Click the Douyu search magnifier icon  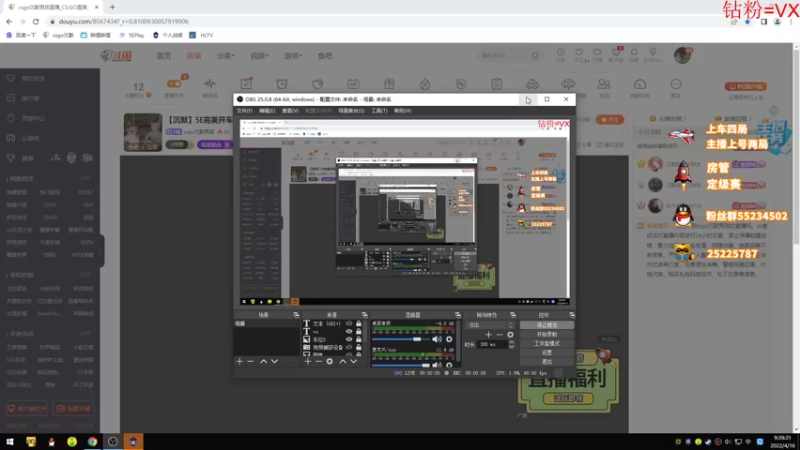(x=535, y=56)
